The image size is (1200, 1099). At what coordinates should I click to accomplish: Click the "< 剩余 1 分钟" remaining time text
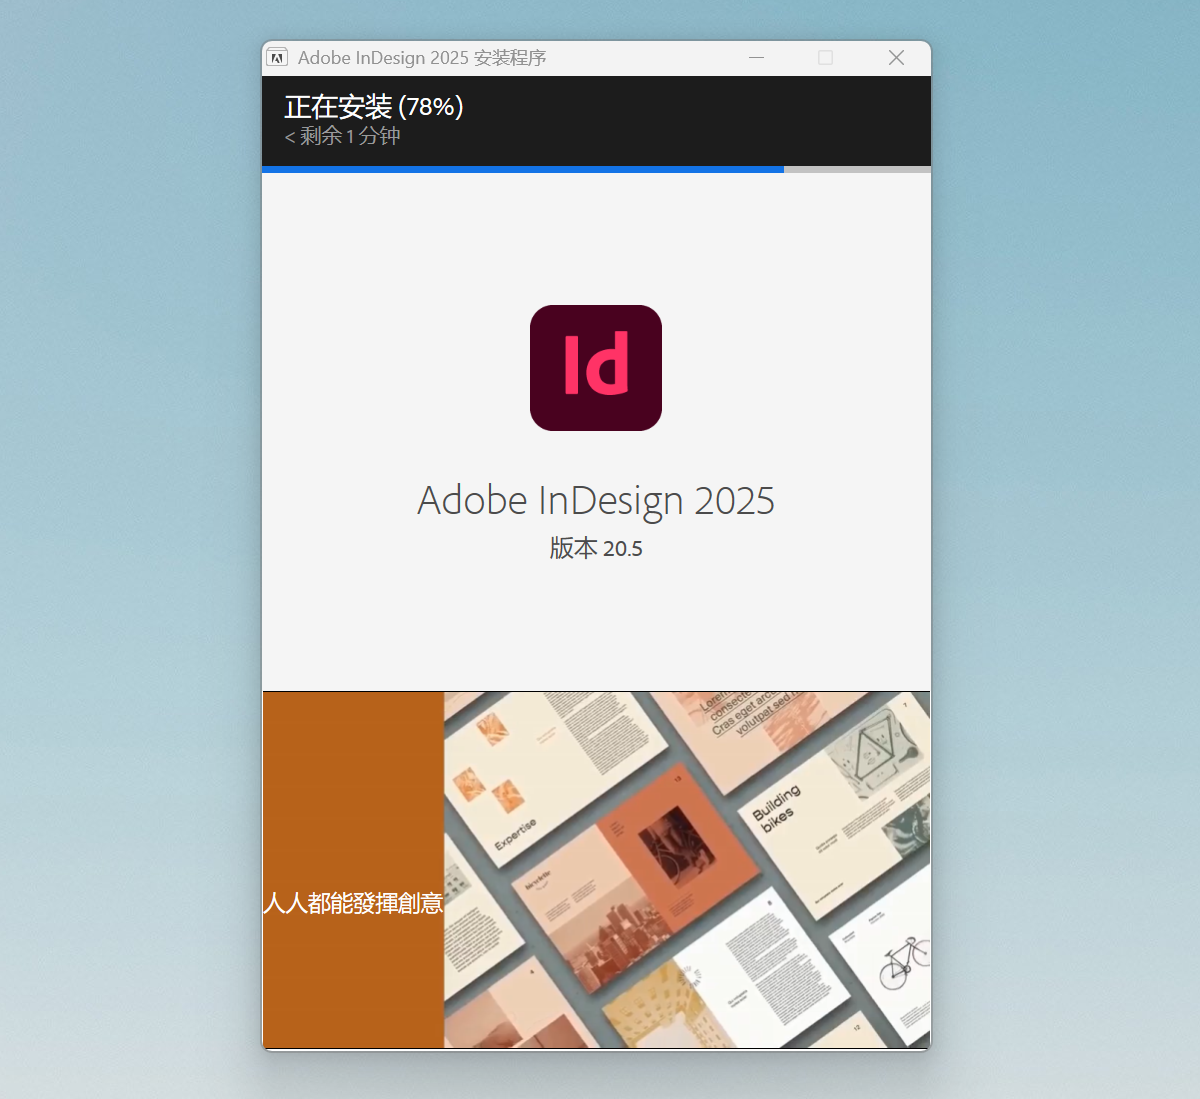click(343, 136)
